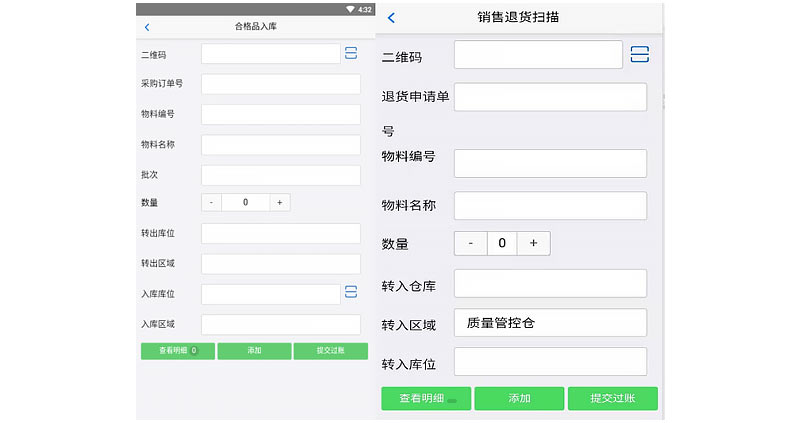Tap the 转出库位 input field

point(280,233)
